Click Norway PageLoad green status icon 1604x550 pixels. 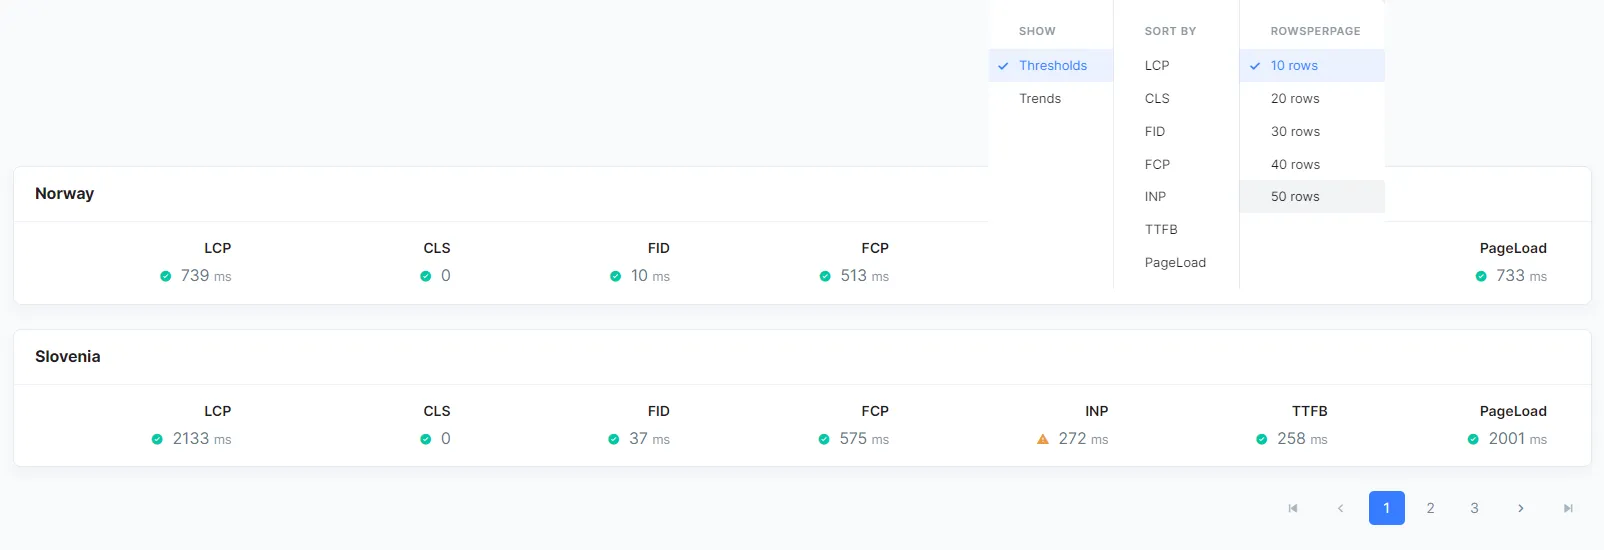[x=1481, y=276]
